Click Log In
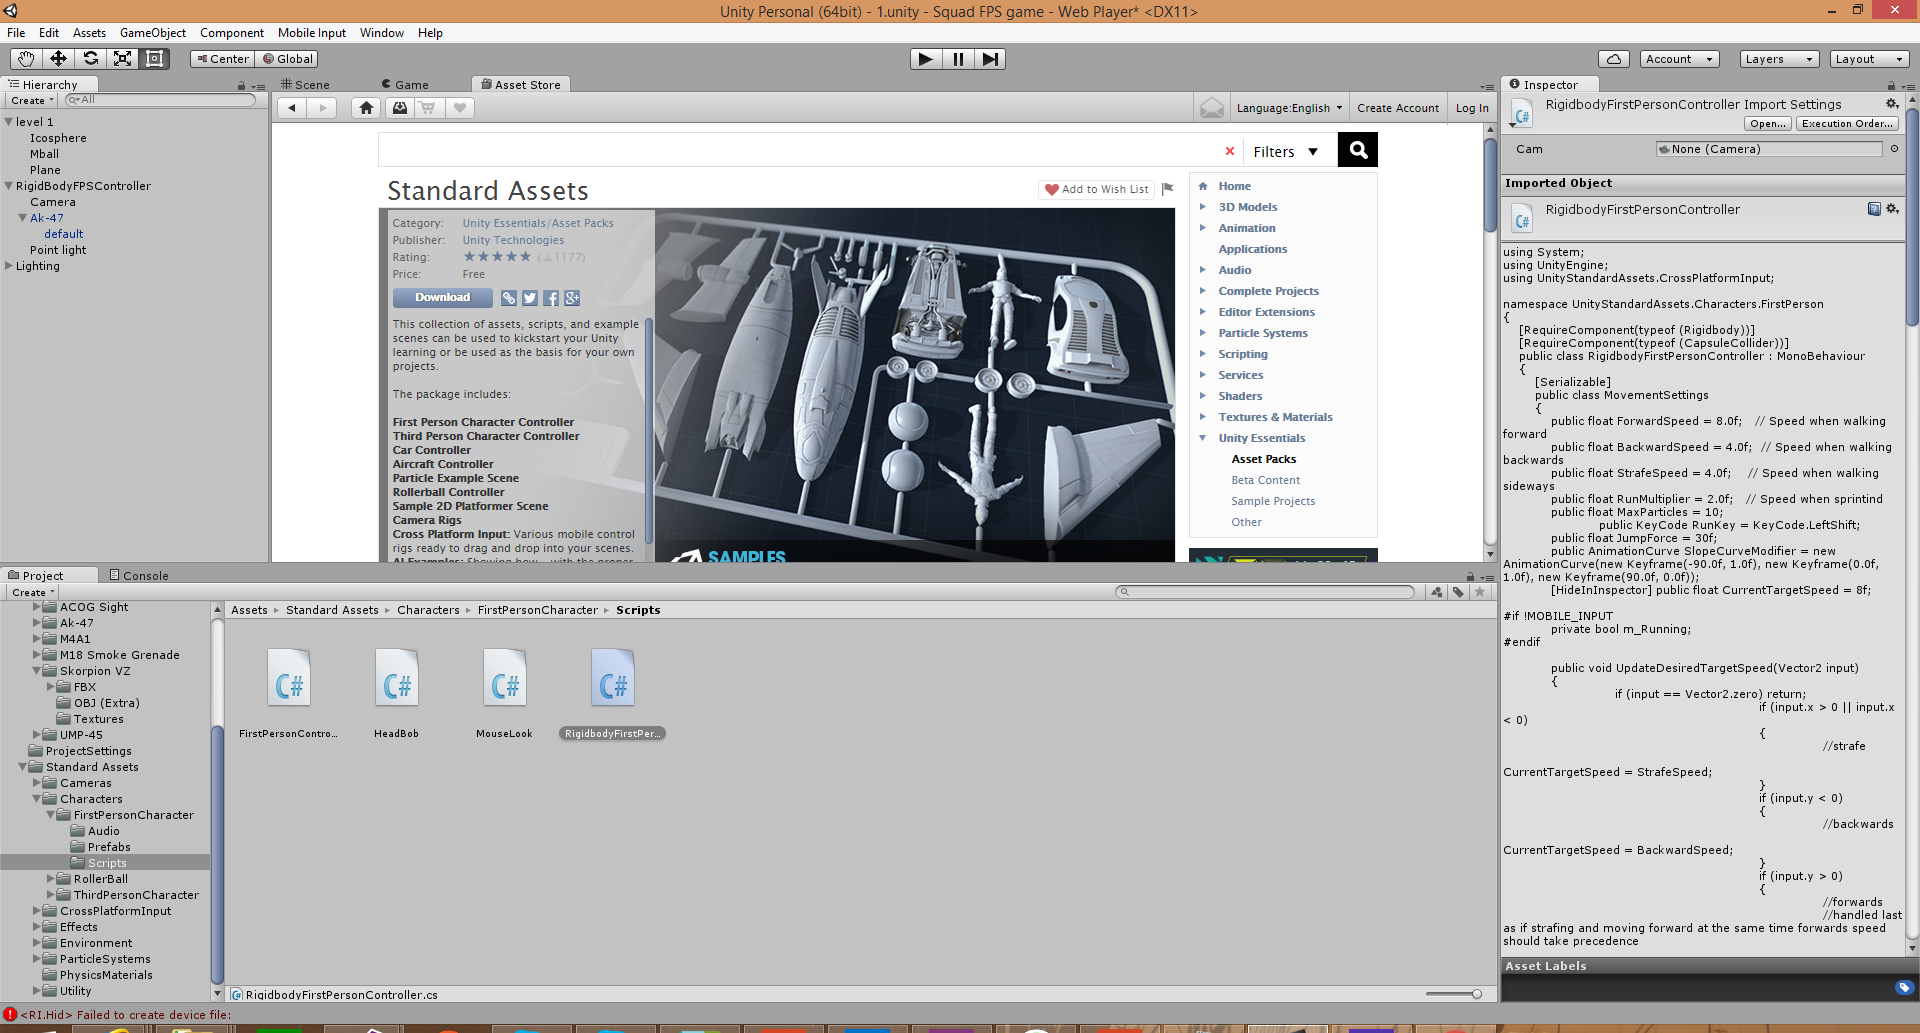1920x1033 pixels. click(1471, 108)
